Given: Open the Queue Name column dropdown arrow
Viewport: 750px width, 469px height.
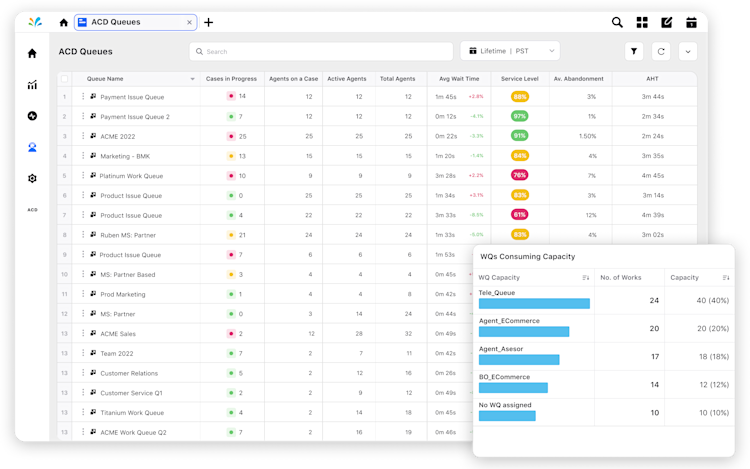Looking at the screenshot, I should [x=192, y=79].
